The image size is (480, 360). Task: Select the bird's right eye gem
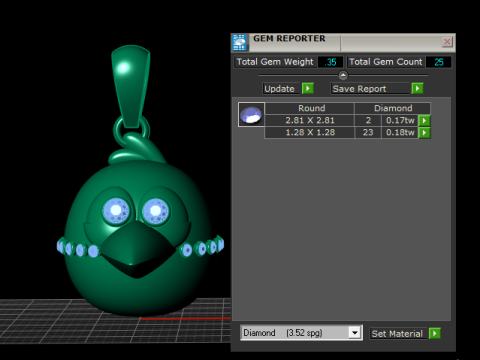(x=155, y=211)
